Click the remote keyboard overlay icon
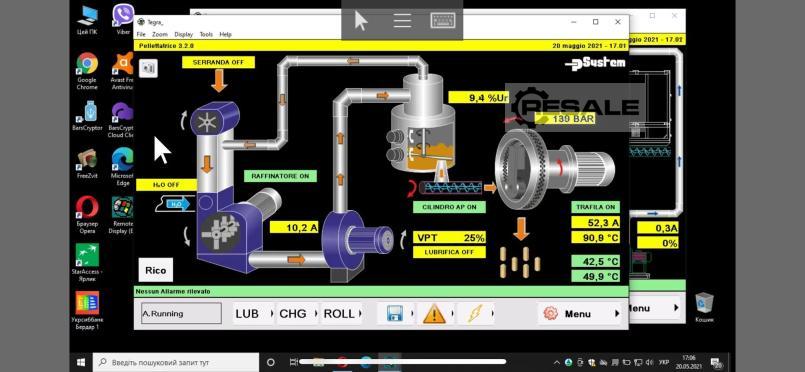 pos(443,21)
